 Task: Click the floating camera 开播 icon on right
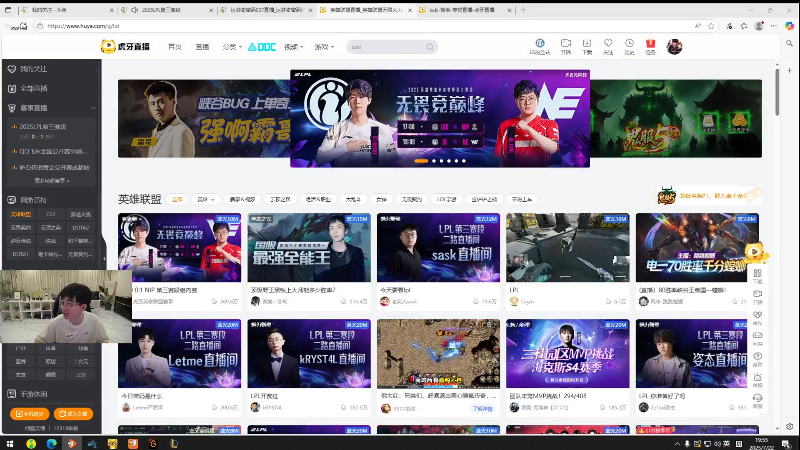point(757,296)
